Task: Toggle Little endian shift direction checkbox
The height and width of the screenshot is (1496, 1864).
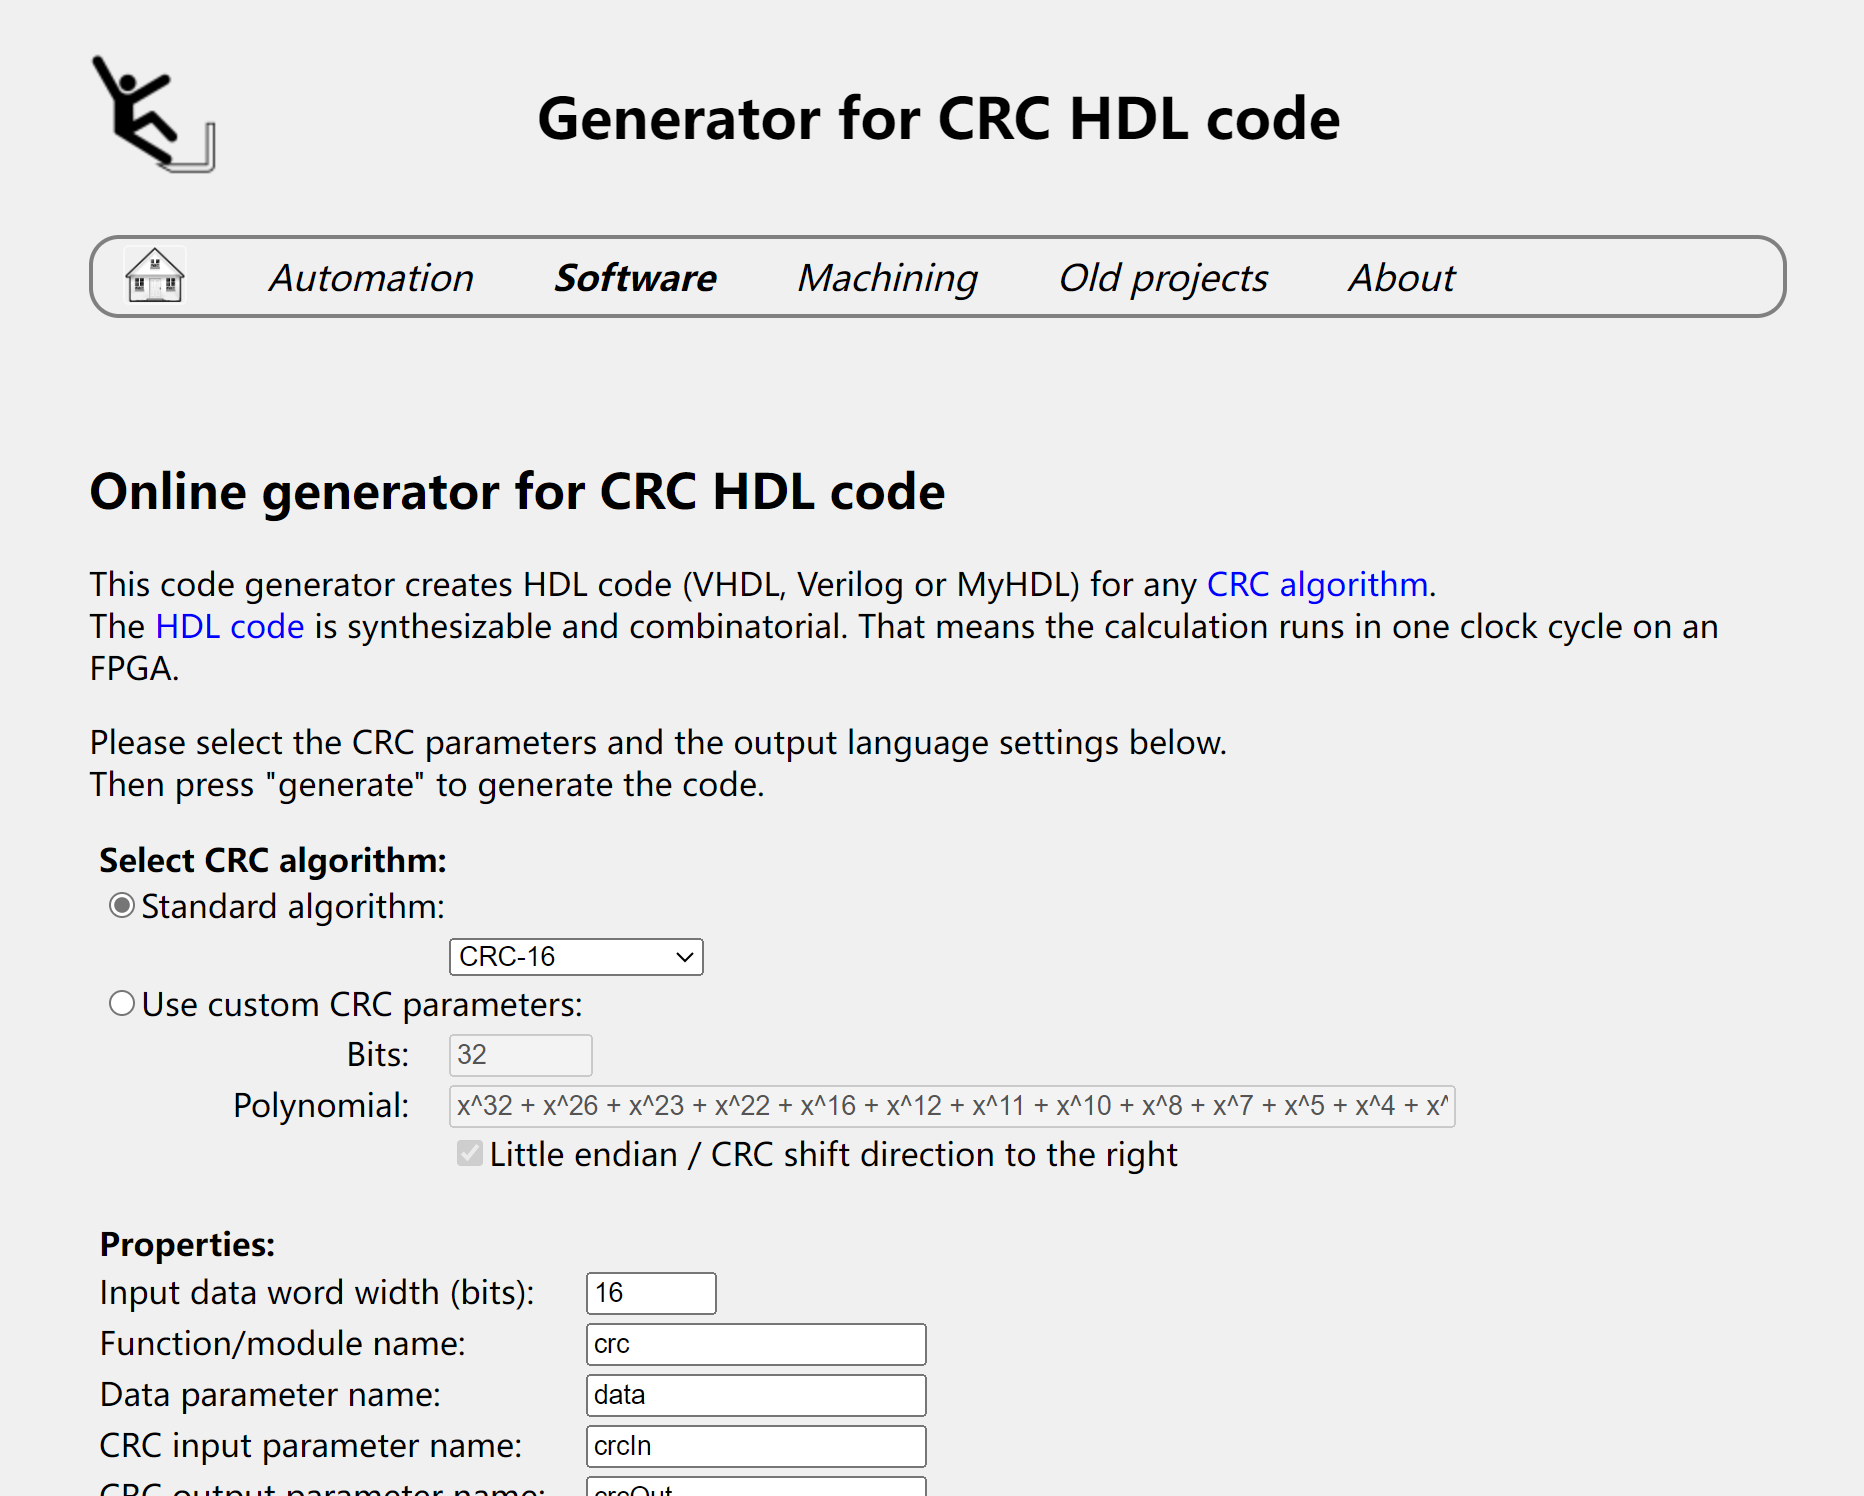Action: pyautogui.click(x=470, y=1154)
